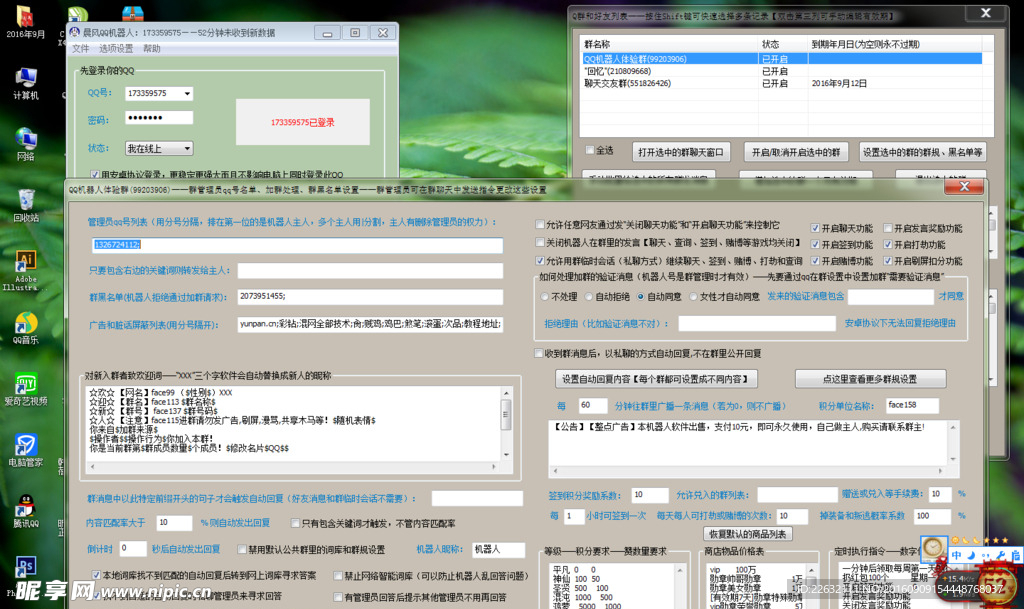Click the welcome message box horizontal scrollbar
Image resolution: width=1024 pixels, height=609 pixels.
293,467
